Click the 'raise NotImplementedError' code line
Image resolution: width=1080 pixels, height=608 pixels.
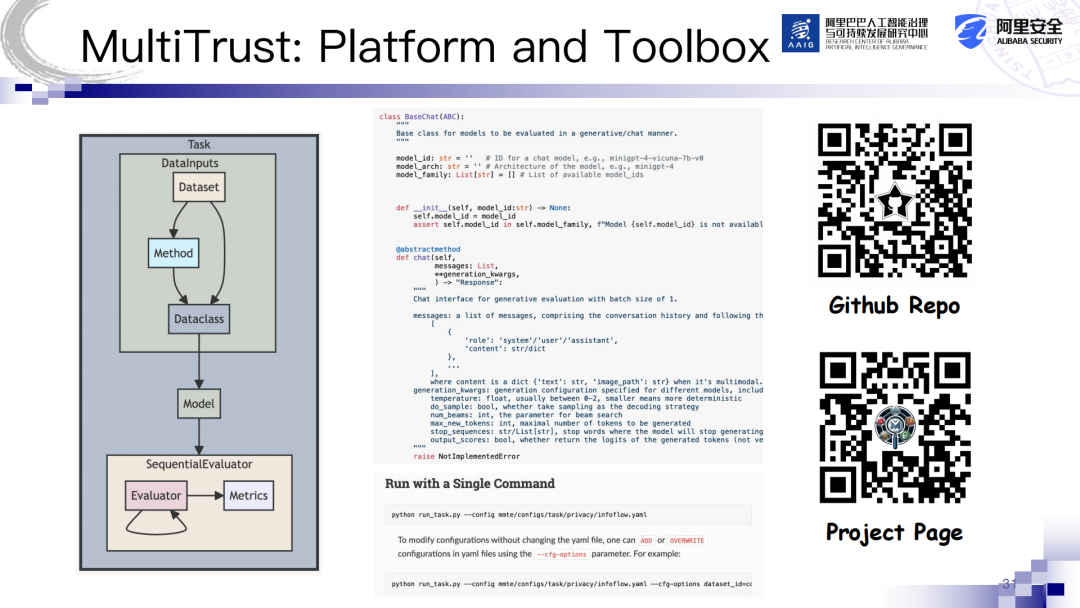click(x=466, y=457)
